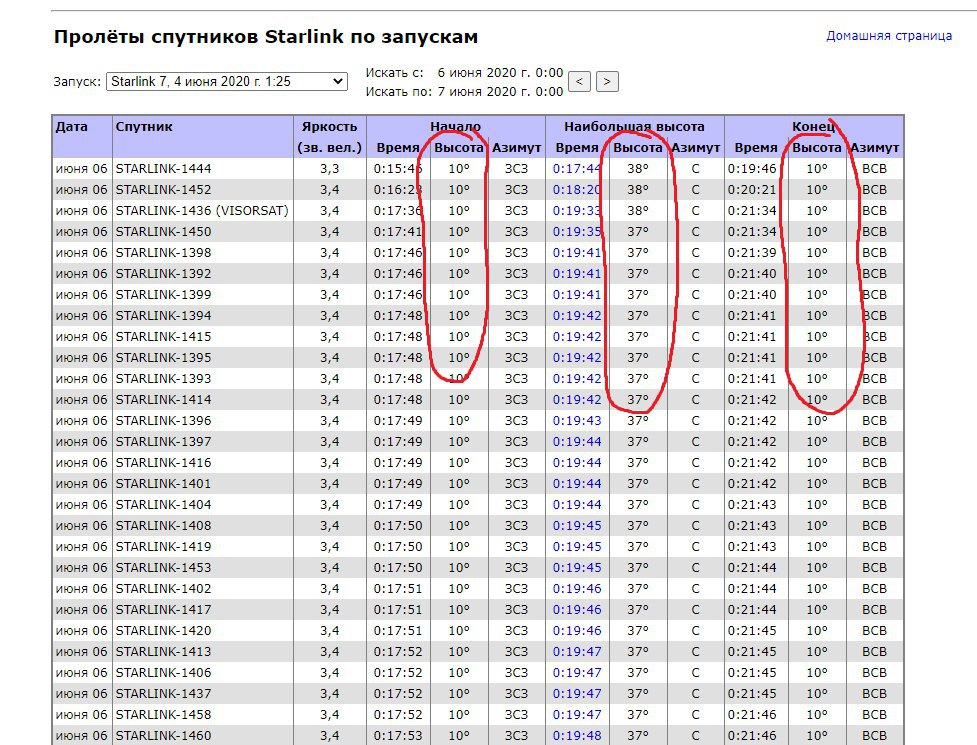Click start time 0:15:46 in STARLINK-1444 row
This screenshot has width=977, height=745.
tap(398, 169)
